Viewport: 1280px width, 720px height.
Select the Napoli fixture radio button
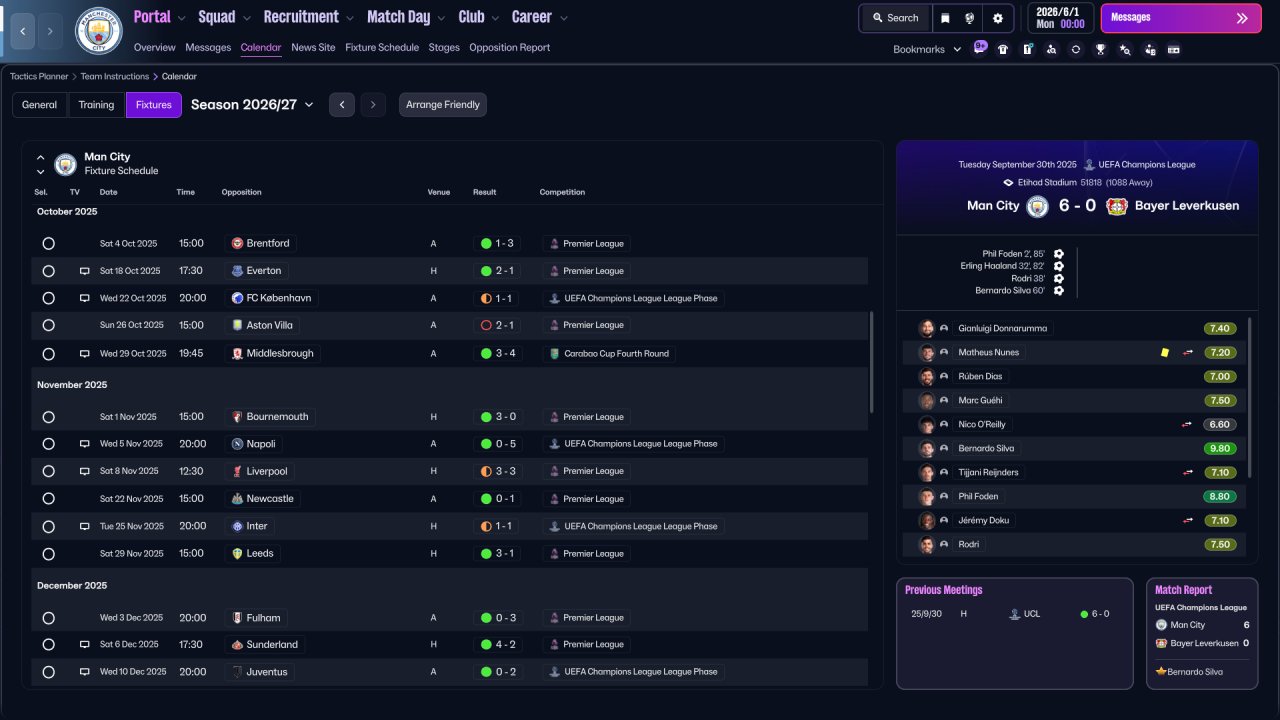click(48, 444)
